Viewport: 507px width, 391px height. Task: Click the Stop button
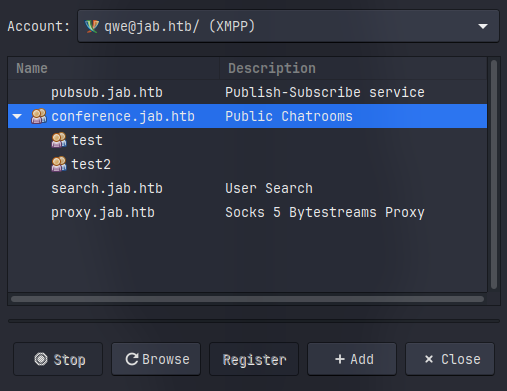(x=58, y=359)
